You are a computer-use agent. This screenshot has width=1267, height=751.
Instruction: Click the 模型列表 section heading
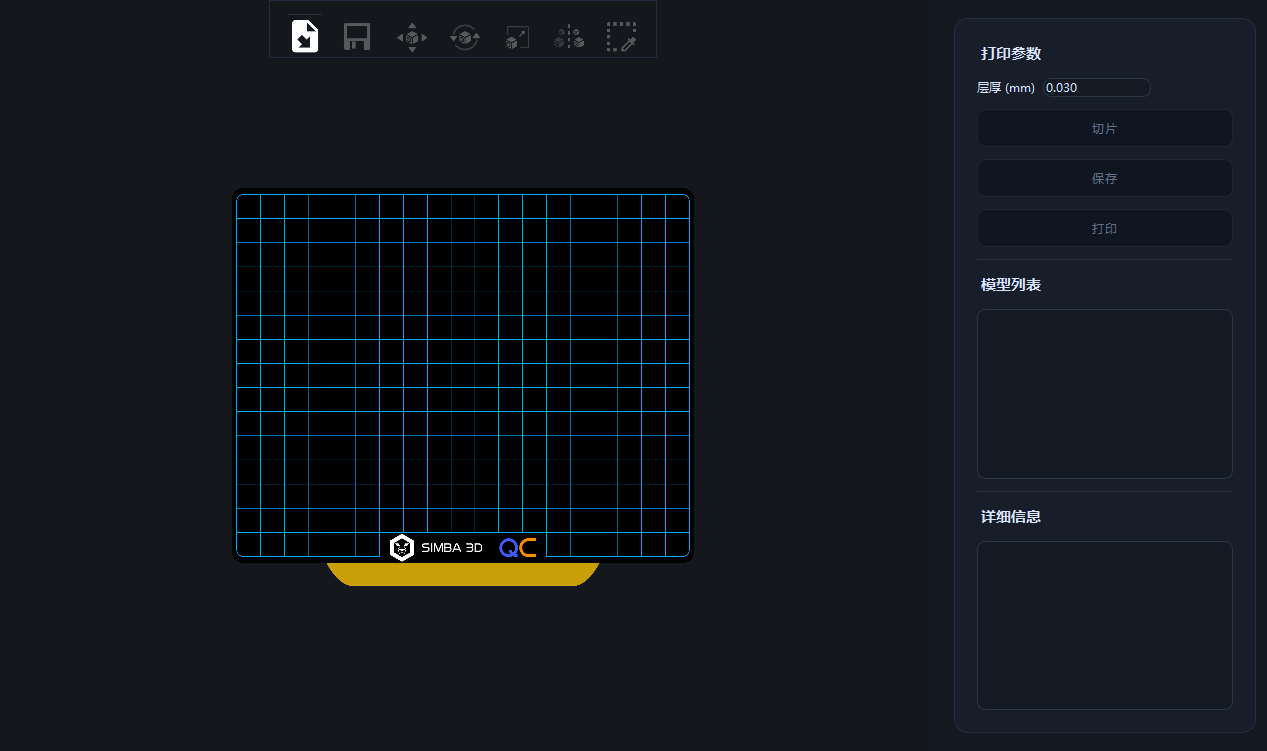click(1011, 285)
